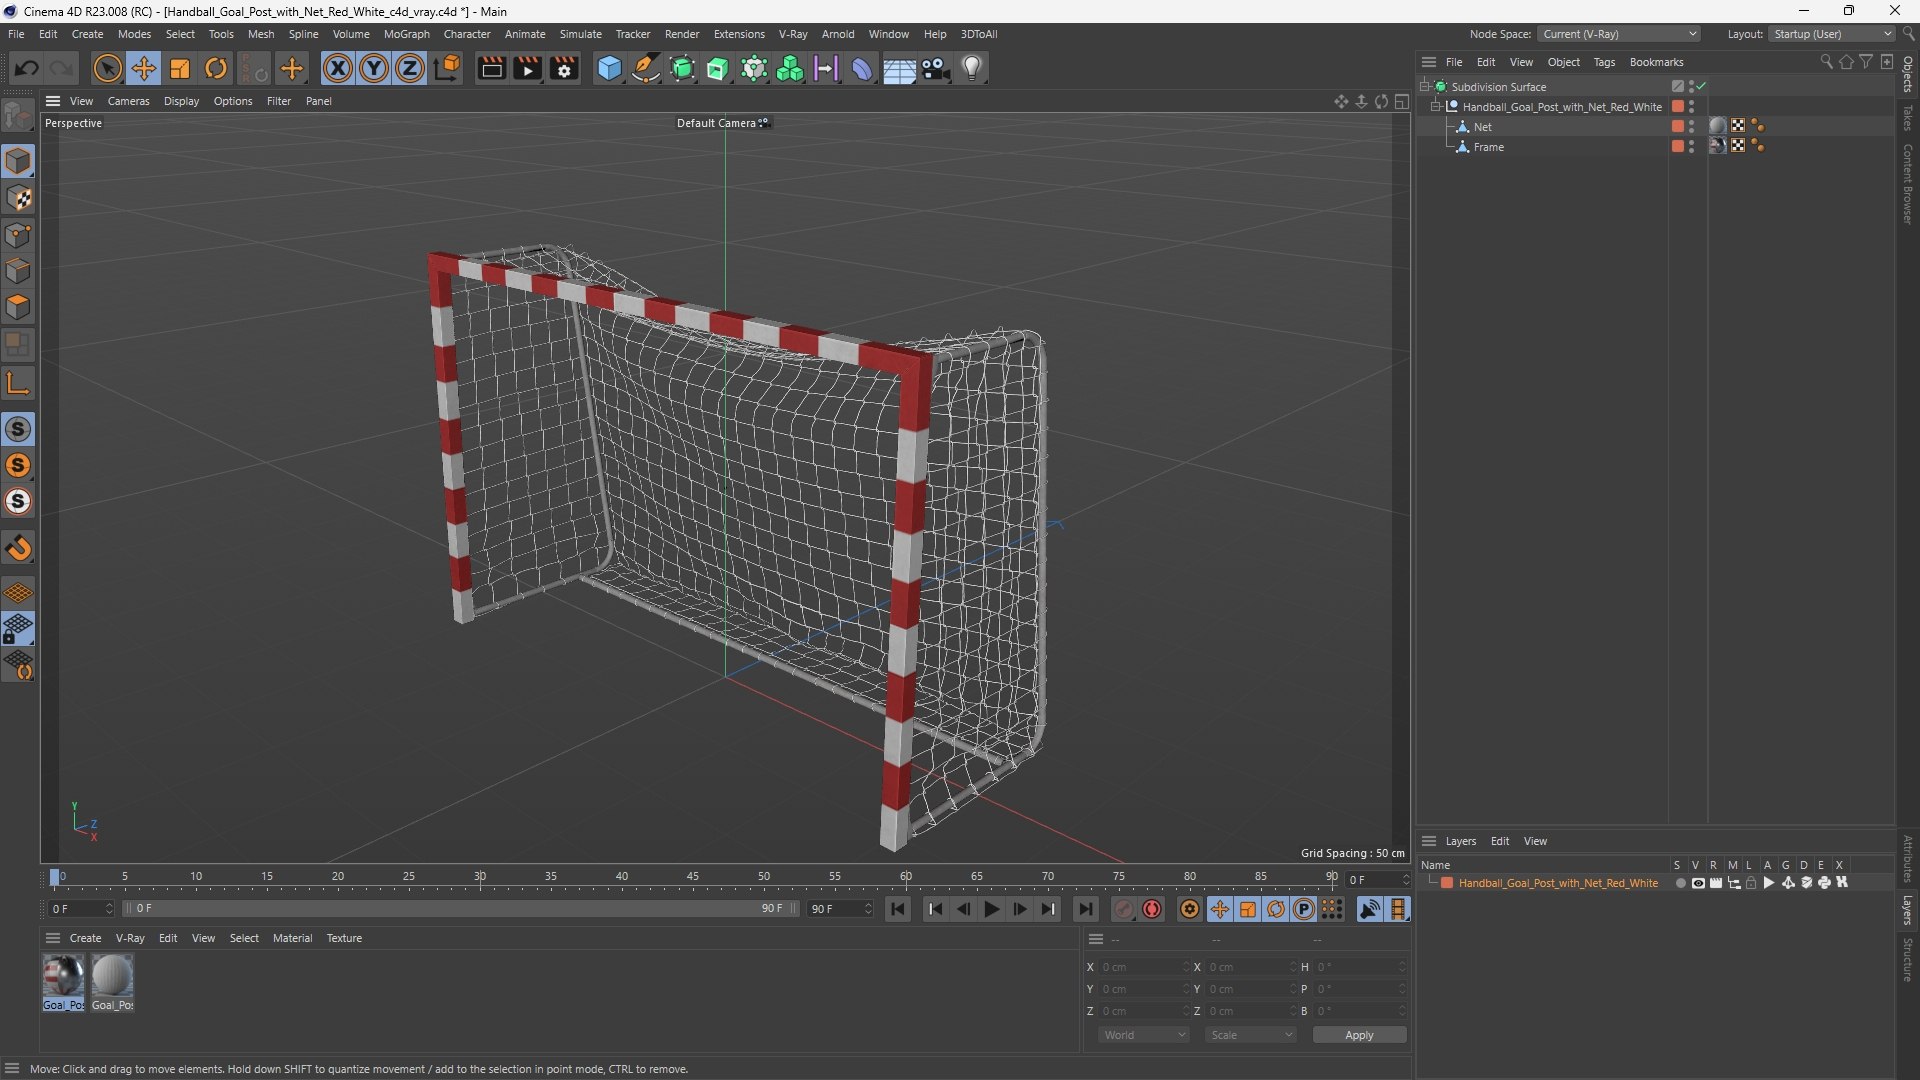Viewport: 1920px width, 1080px height.
Task: Add a Light object using the bulb icon
Action: coord(972,68)
